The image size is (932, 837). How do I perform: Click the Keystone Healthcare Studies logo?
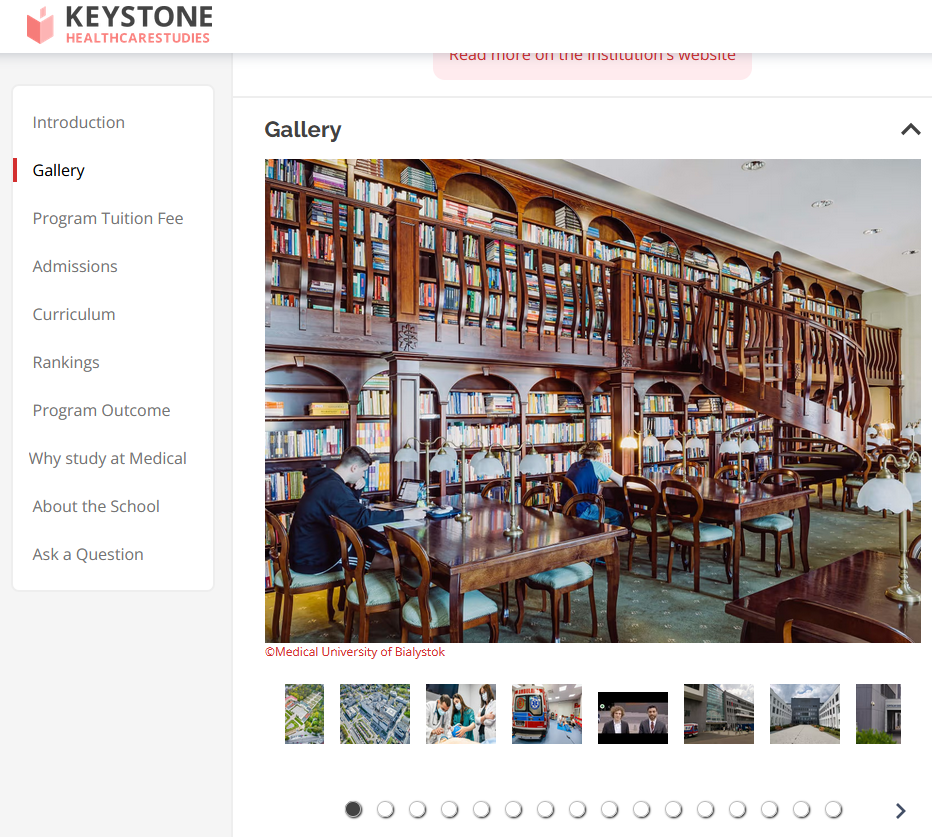[119, 25]
